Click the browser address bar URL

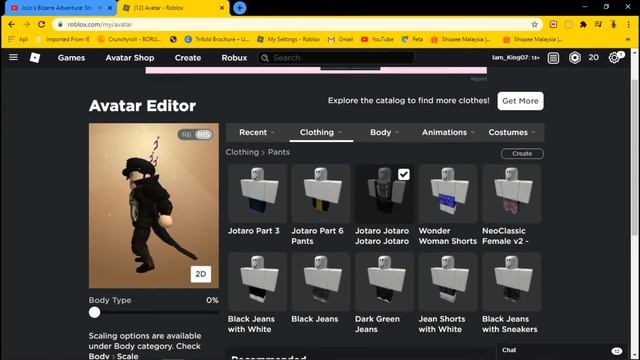(x=100, y=24)
